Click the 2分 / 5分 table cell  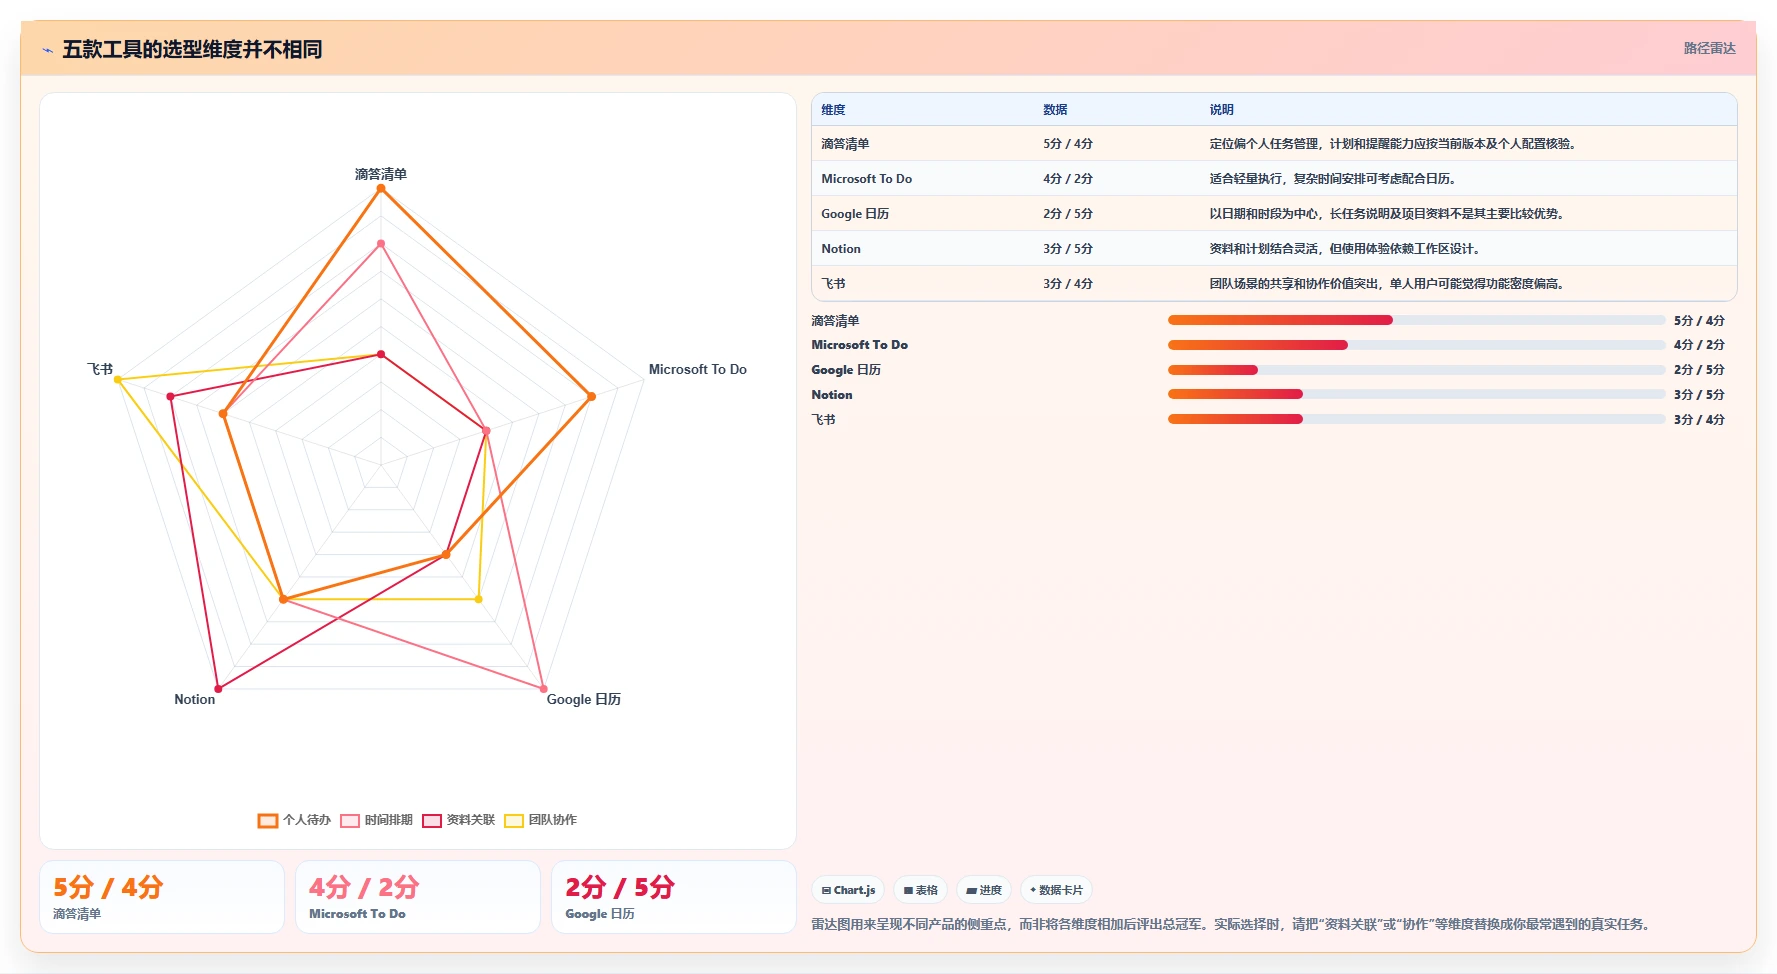pos(1068,214)
